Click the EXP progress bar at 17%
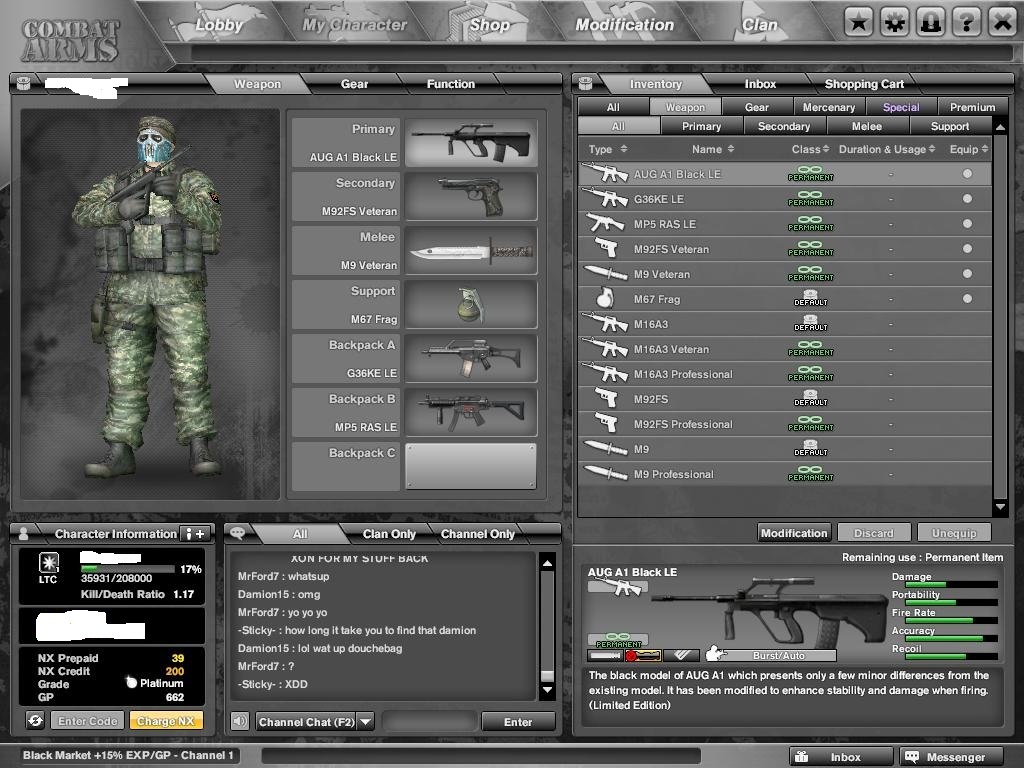The width and height of the screenshot is (1024, 768). coord(127,569)
